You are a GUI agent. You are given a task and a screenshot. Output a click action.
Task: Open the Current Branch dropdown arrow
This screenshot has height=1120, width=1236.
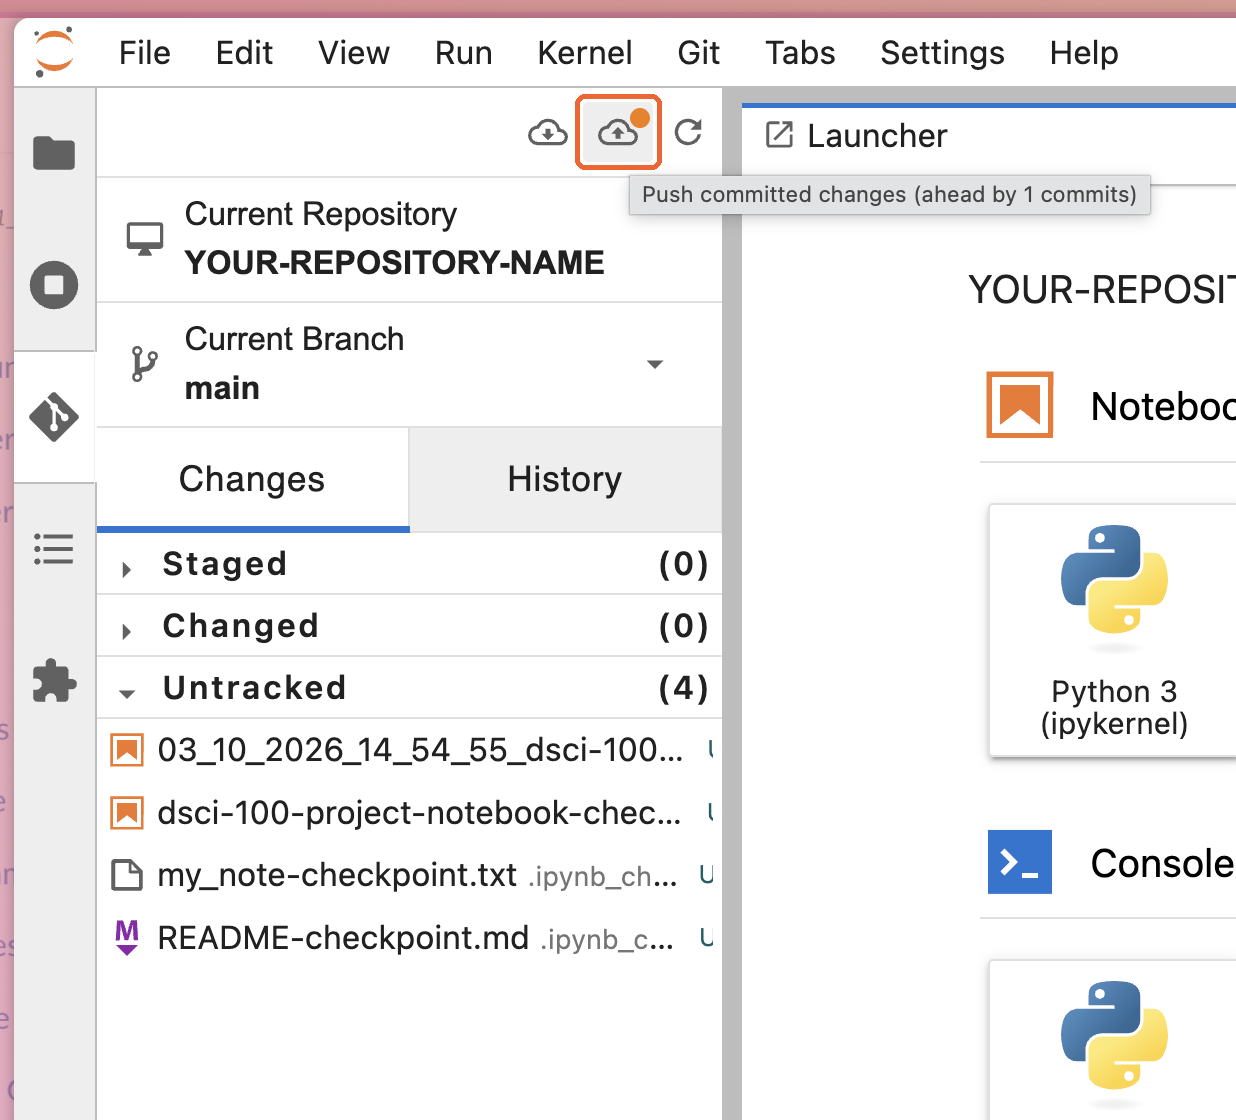[x=655, y=364]
